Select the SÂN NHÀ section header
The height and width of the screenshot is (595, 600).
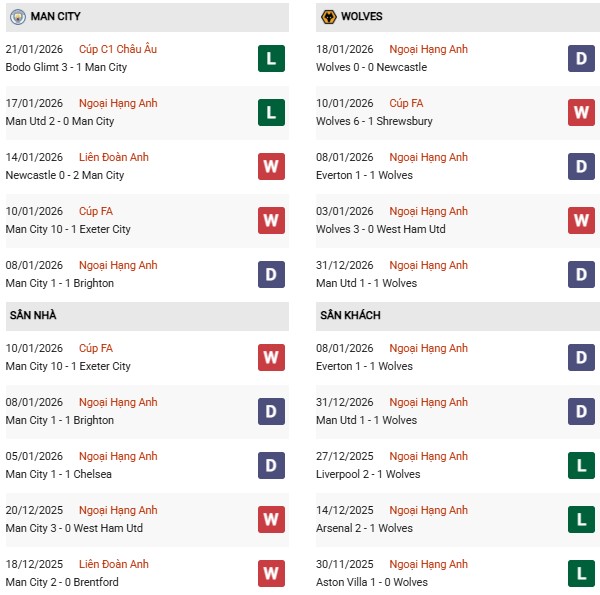click(x=33, y=316)
